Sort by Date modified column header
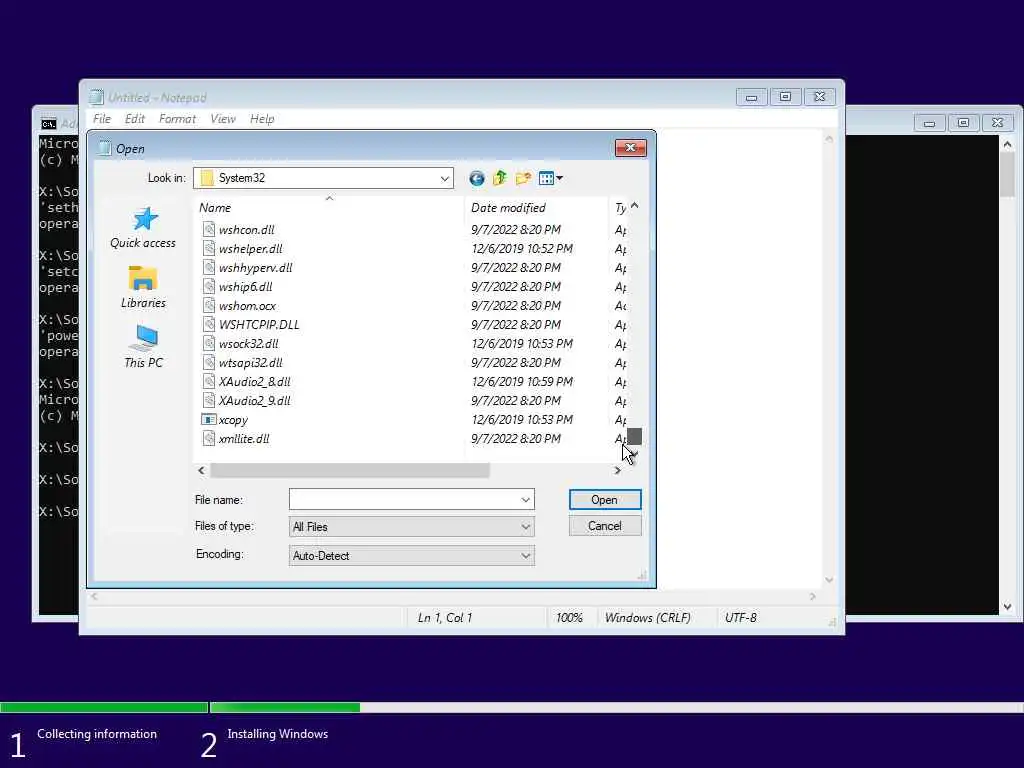The image size is (1024, 768). [x=537, y=208]
